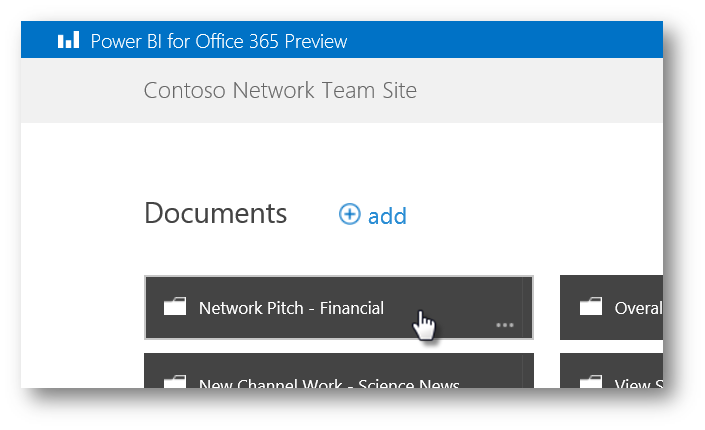
Task: Click folder icon on Network Pitch - Financial
Action: point(175,306)
